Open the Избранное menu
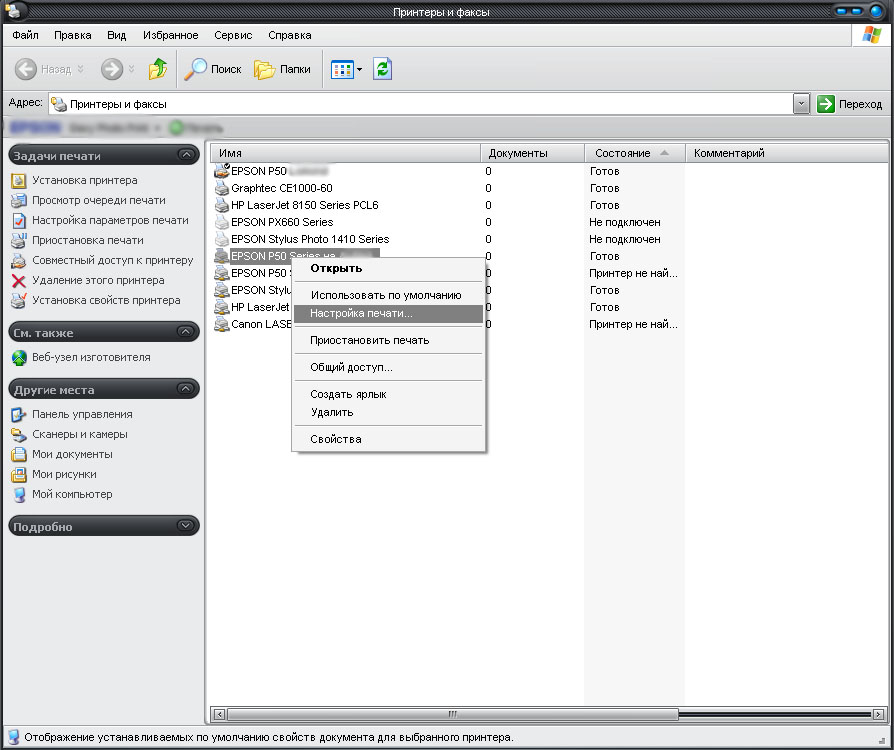The image size is (894, 750). [x=170, y=35]
